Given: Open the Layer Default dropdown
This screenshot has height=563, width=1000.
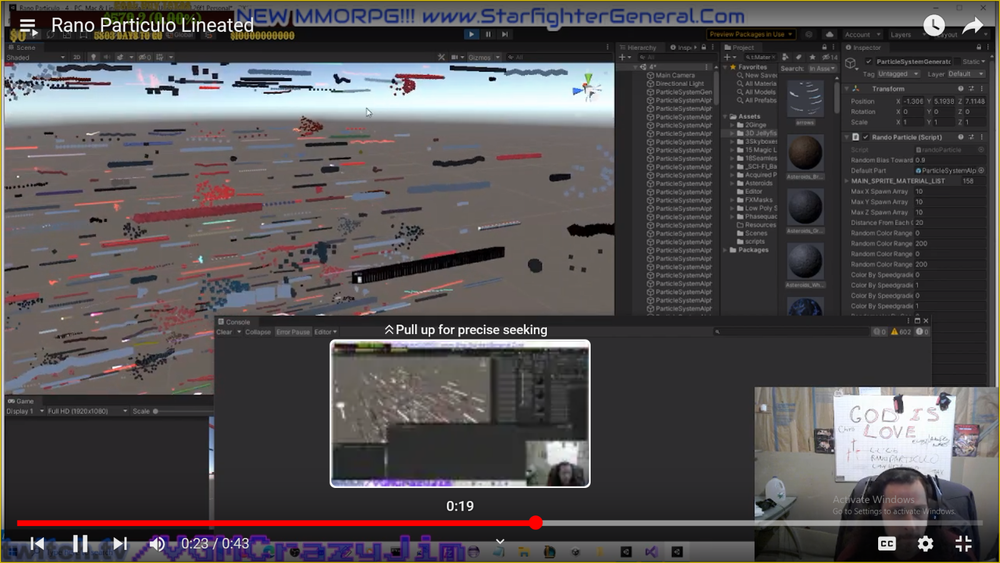Looking at the screenshot, I should (966, 74).
